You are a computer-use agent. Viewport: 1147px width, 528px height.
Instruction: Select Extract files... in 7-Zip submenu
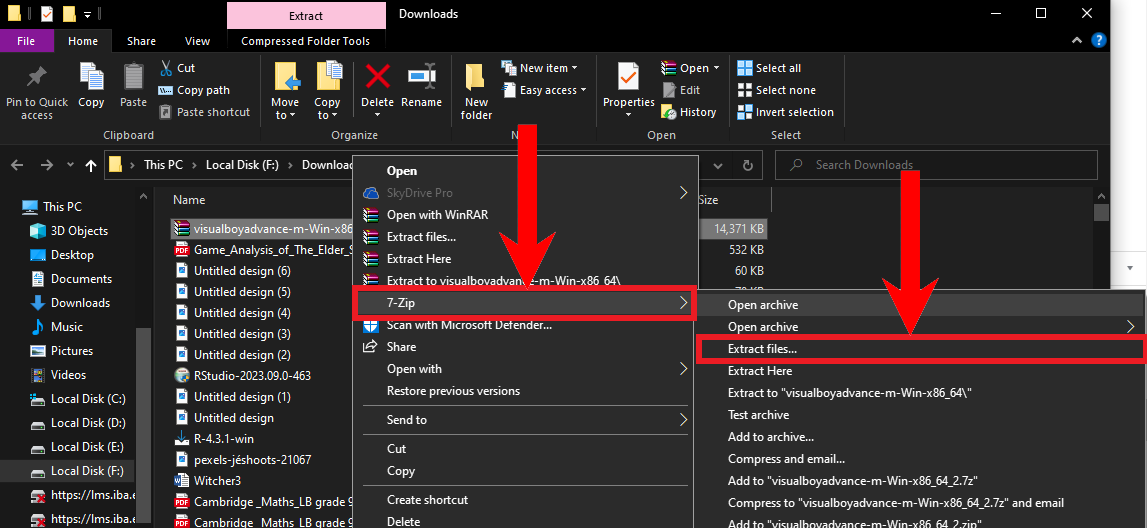[762, 349]
